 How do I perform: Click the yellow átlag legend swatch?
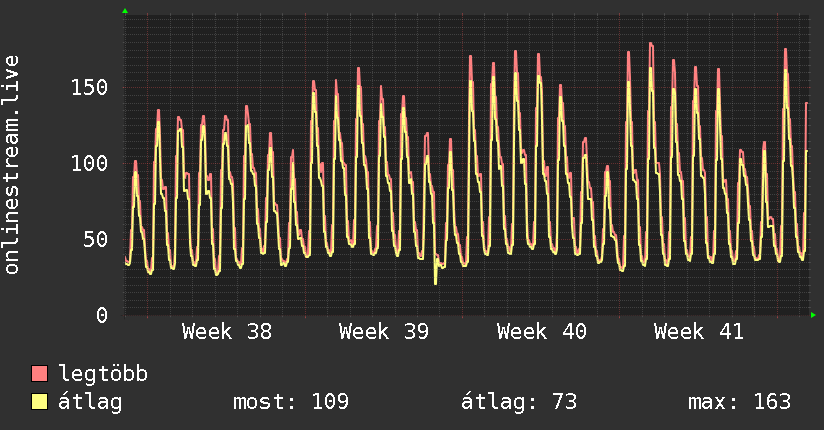39,401
